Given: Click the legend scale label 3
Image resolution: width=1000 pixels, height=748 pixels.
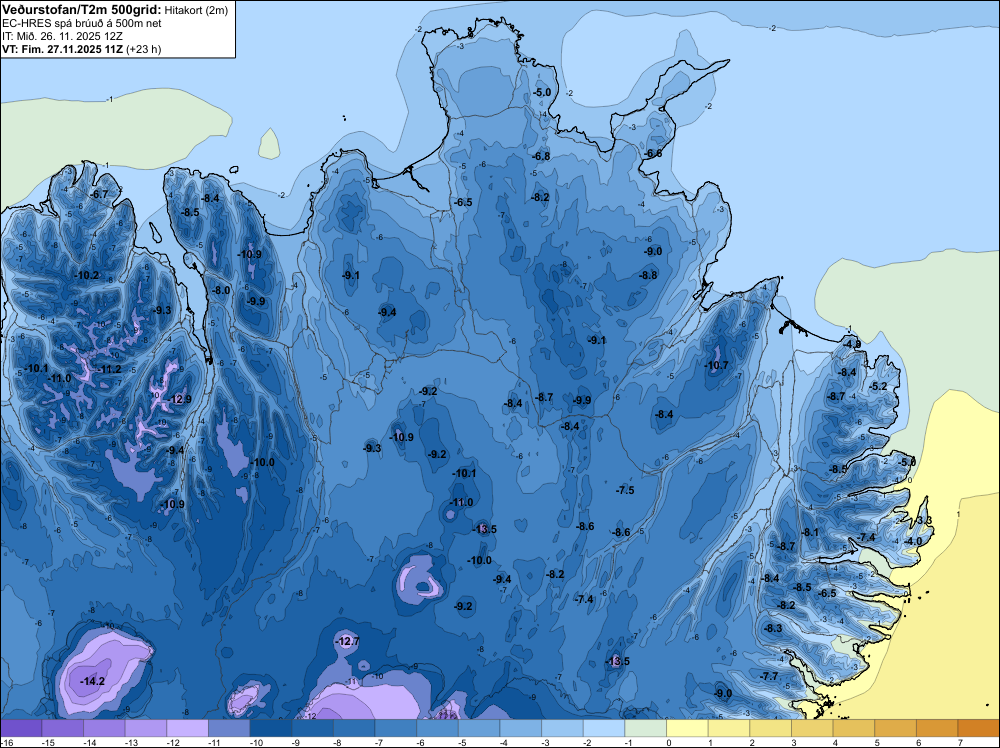Looking at the screenshot, I should point(794,742).
